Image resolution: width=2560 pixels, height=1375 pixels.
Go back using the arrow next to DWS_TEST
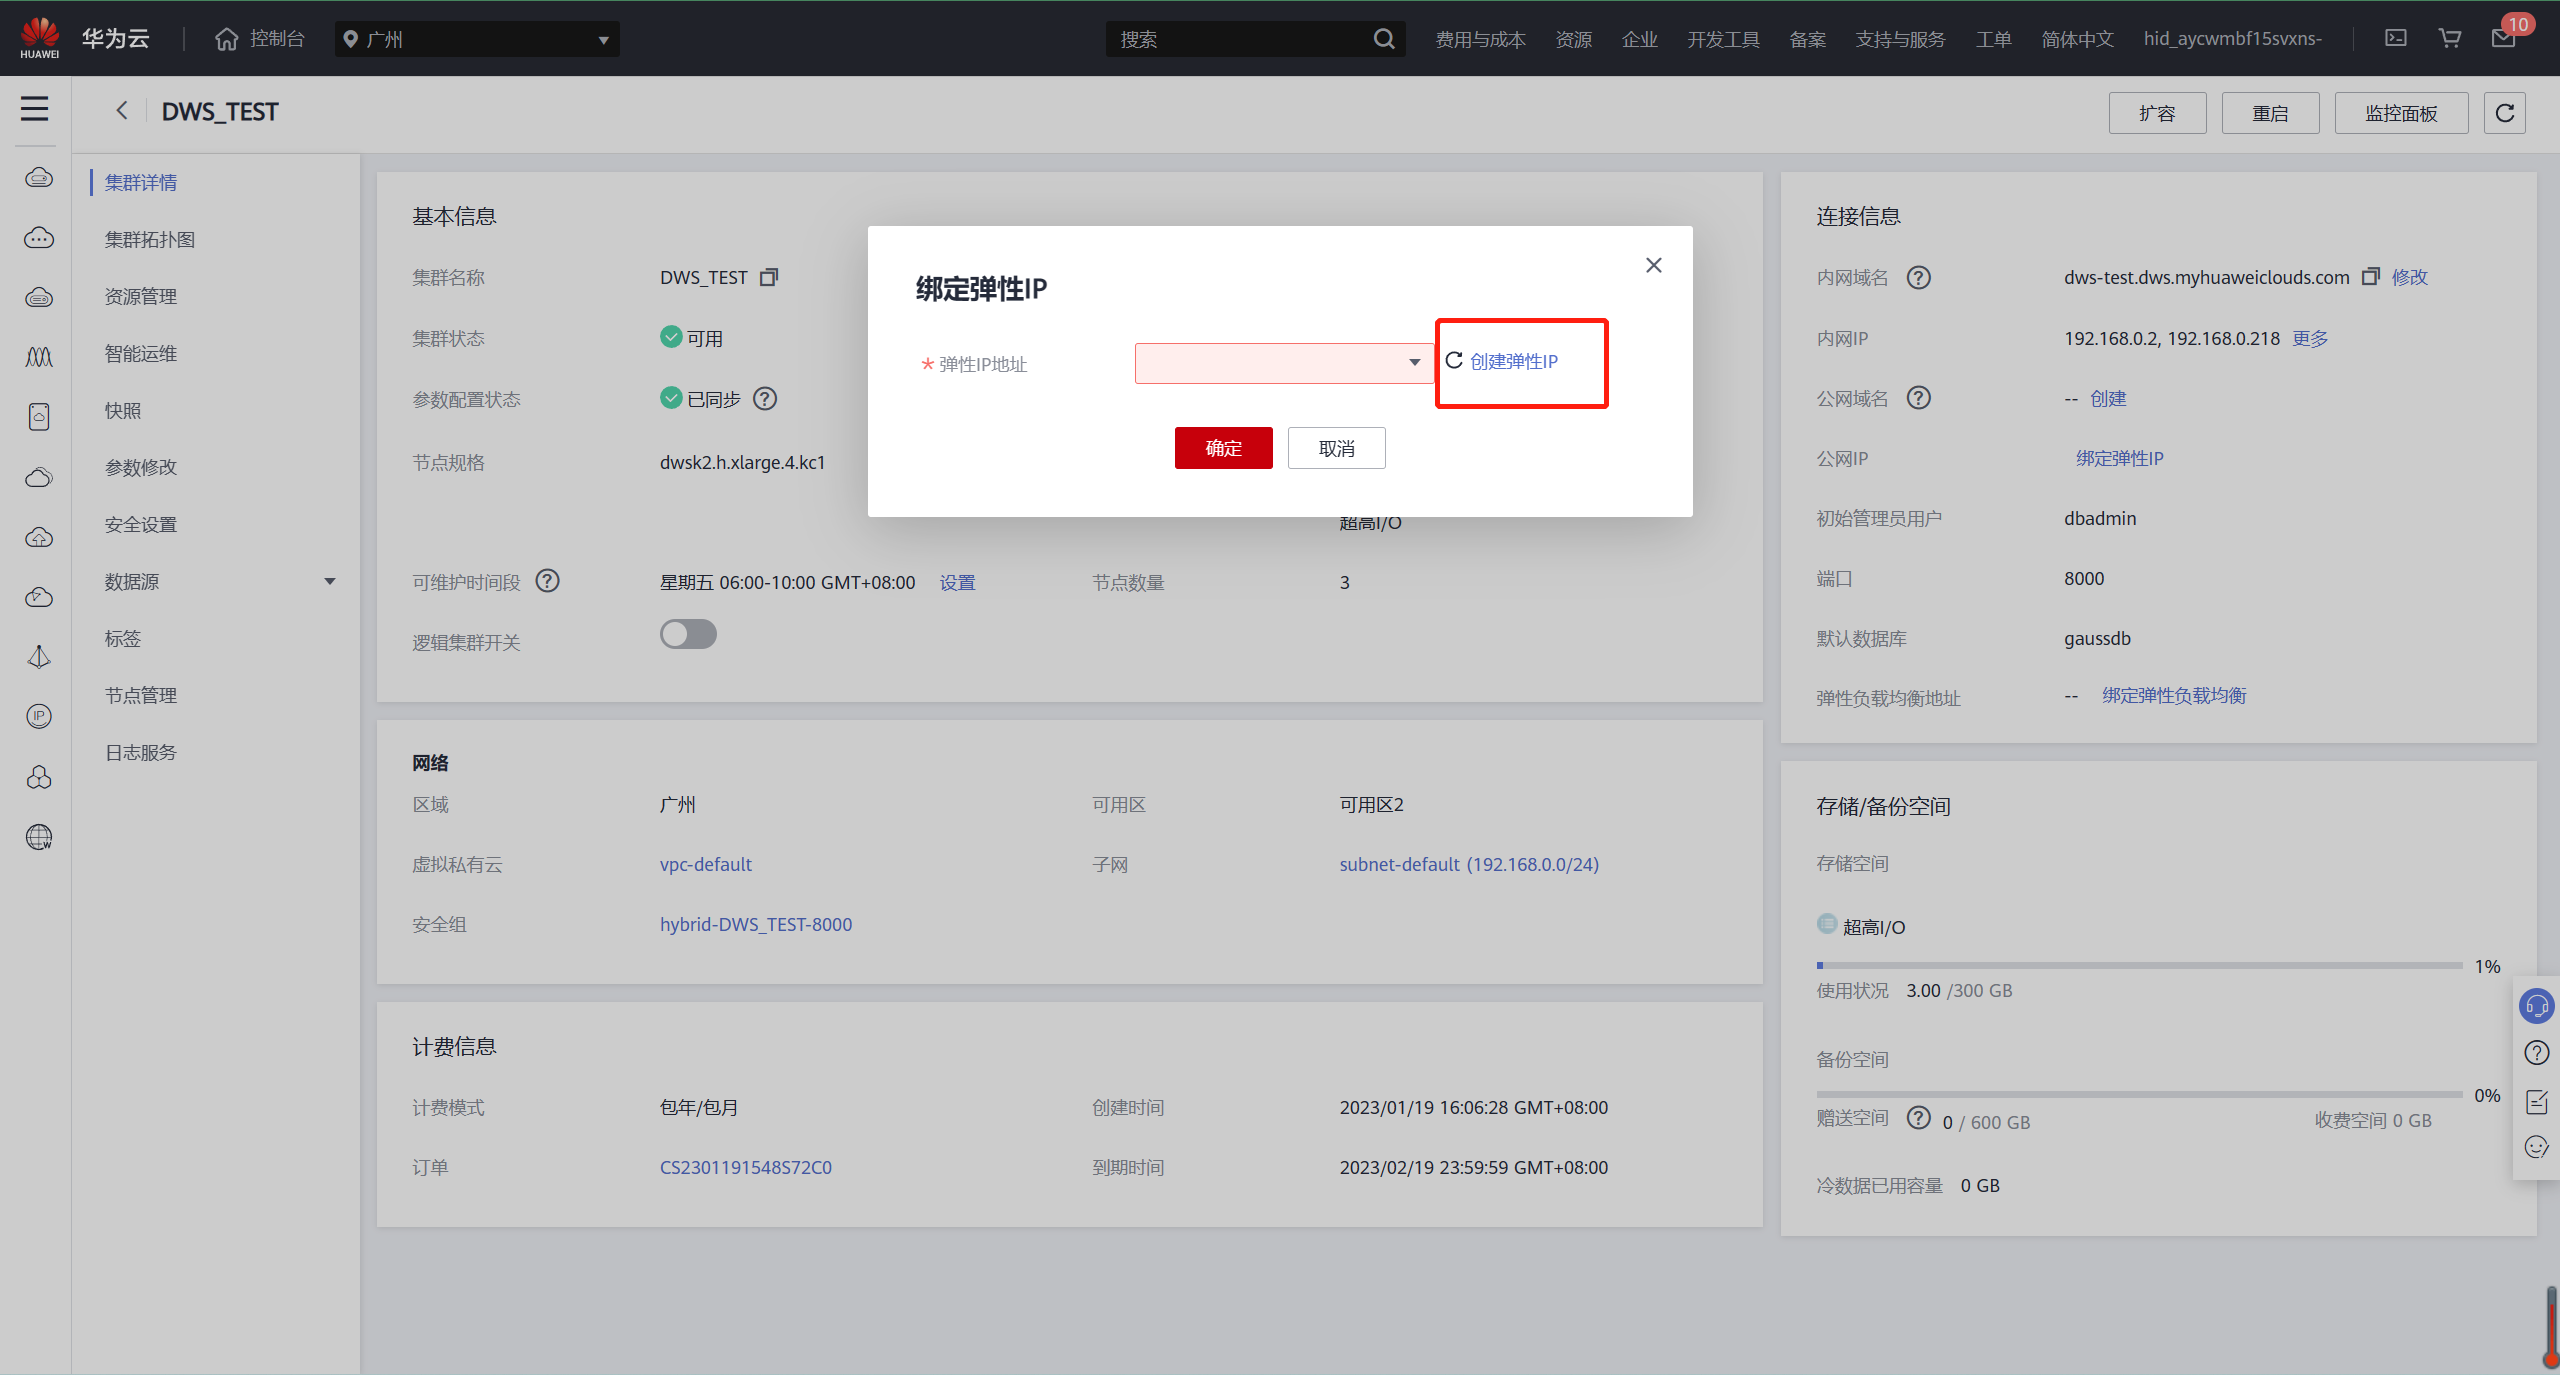pyautogui.click(x=122, y=110)
